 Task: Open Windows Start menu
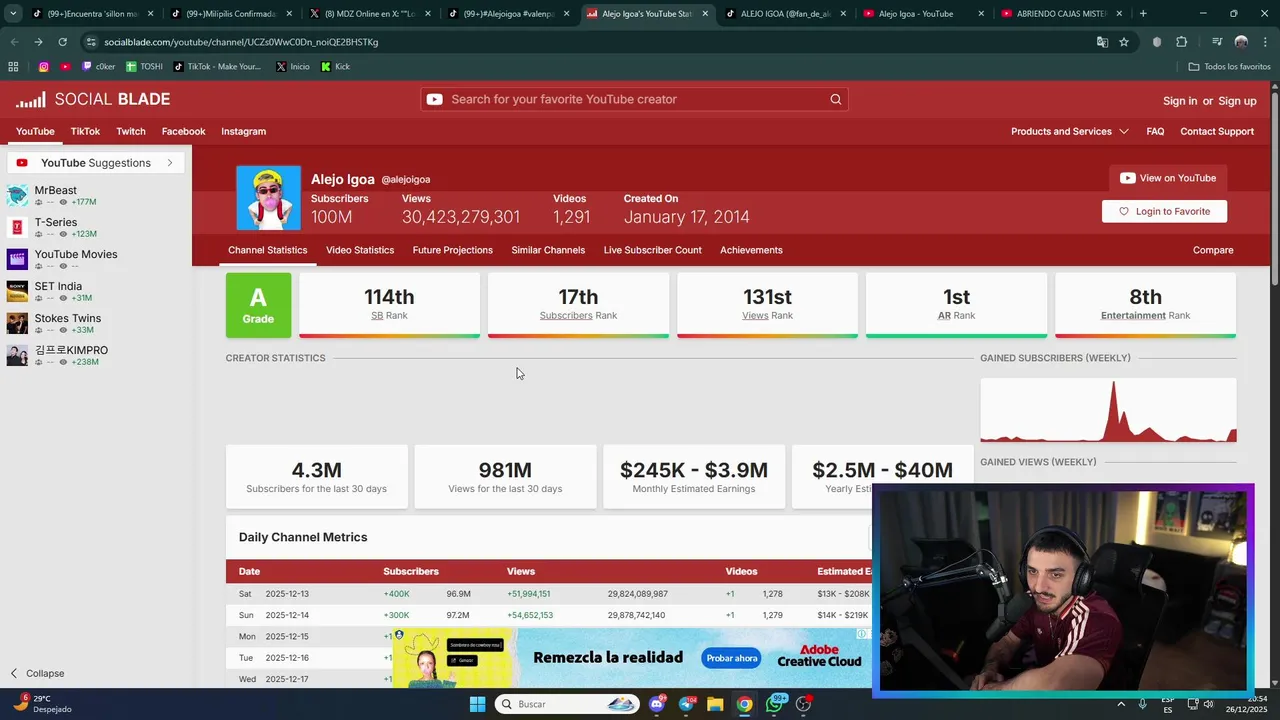point(477,704)
